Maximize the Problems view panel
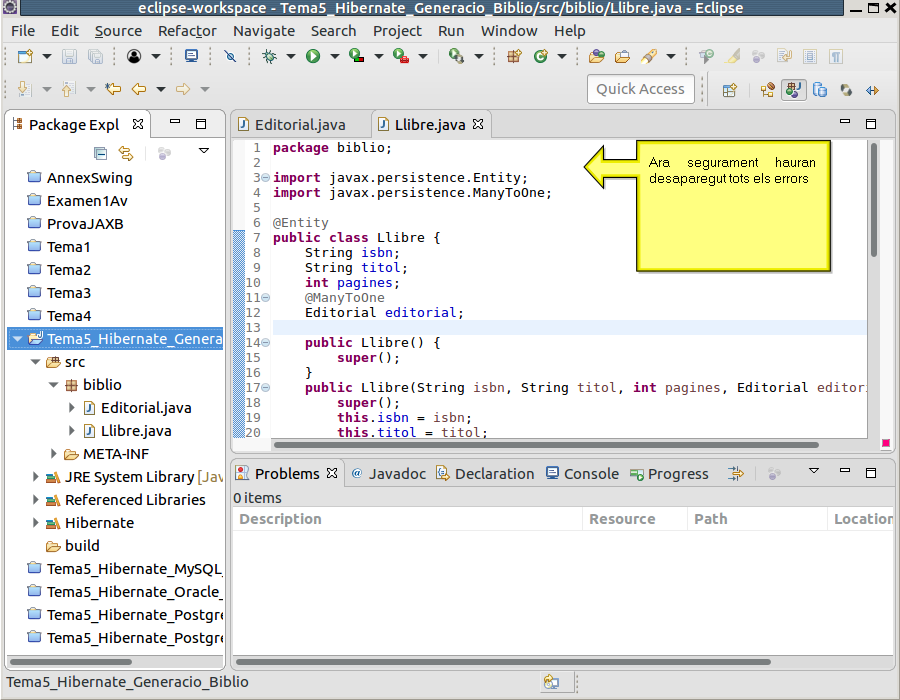The width and height of the screenshot is (900, 700). [x=871, y=473]
